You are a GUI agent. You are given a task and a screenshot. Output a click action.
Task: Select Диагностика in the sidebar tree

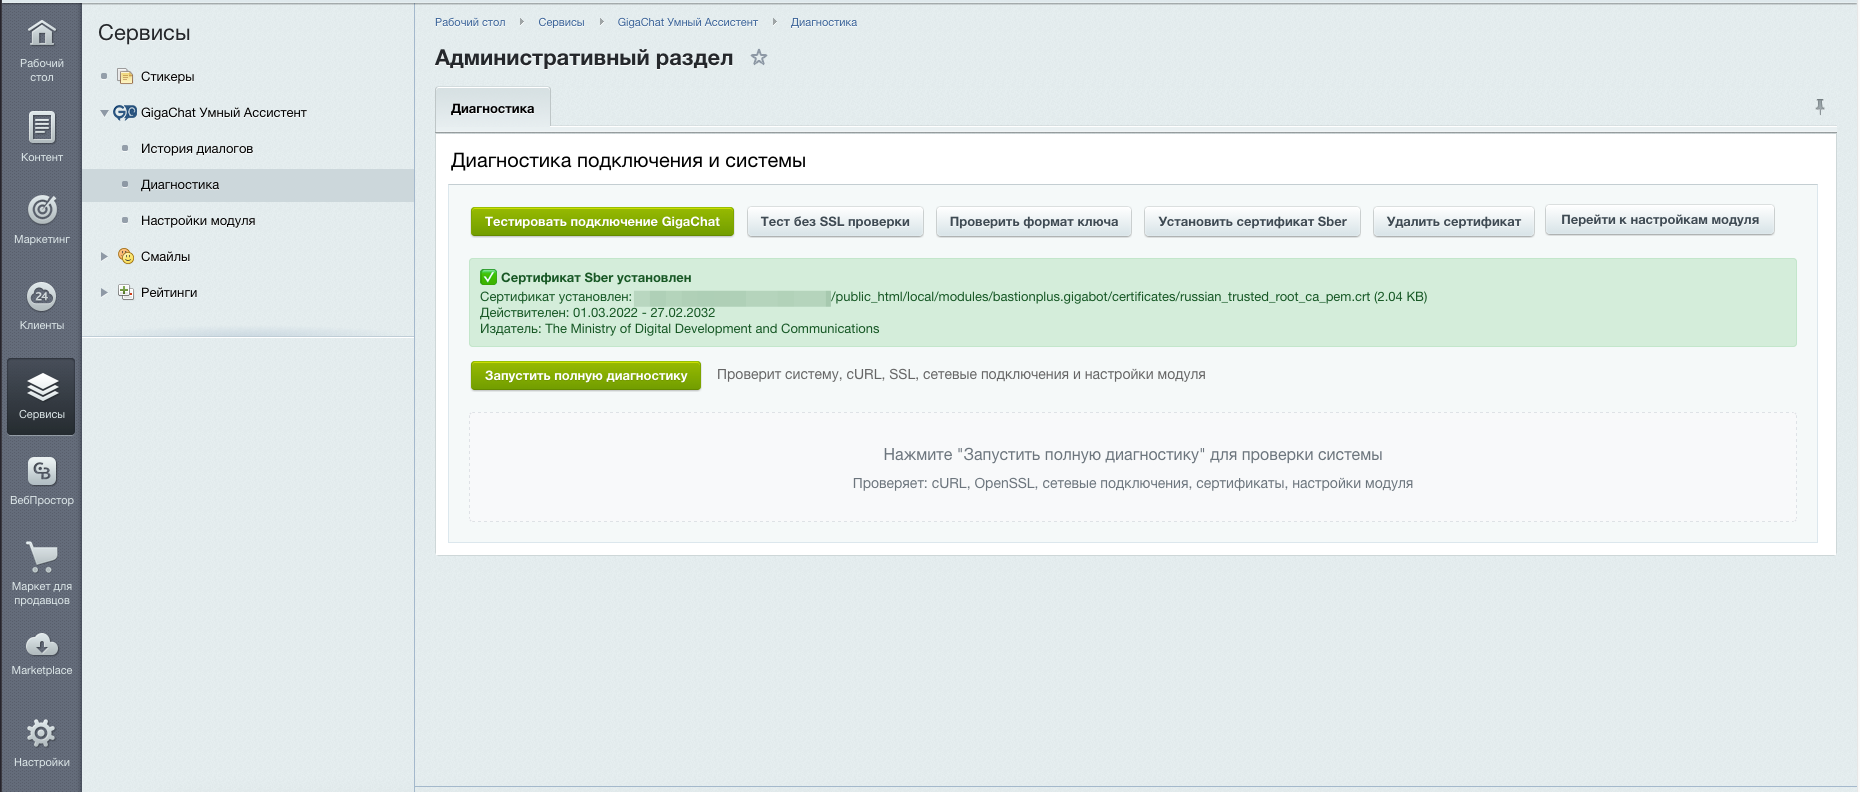(180, 184)
